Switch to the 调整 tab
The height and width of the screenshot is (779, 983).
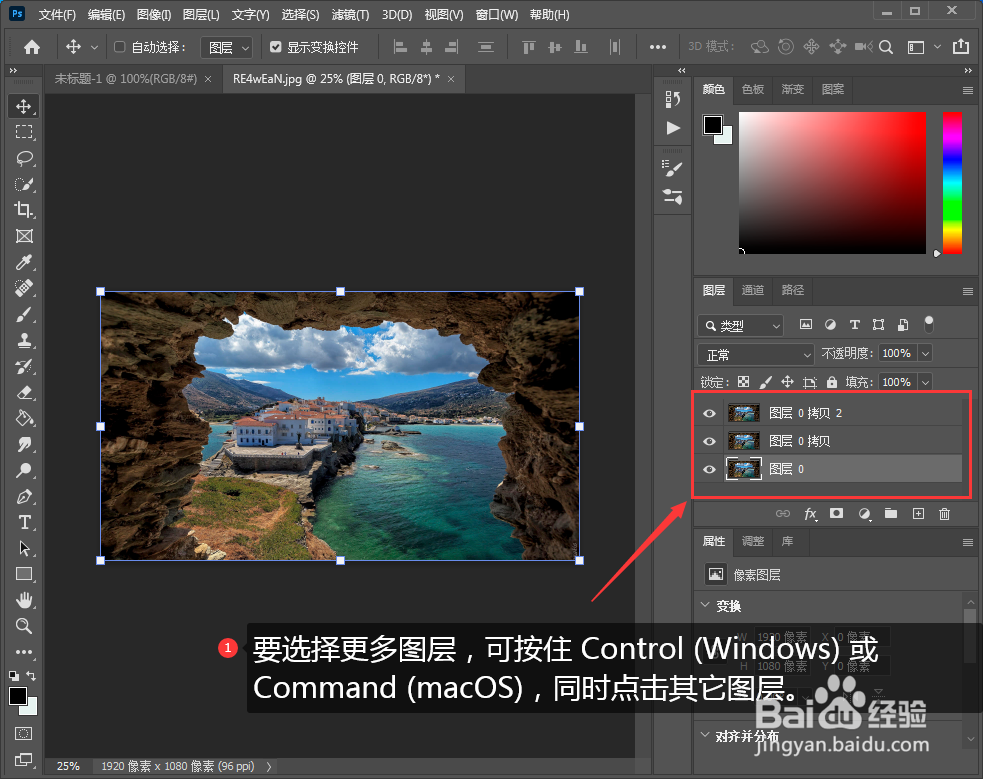click(752, 541)
